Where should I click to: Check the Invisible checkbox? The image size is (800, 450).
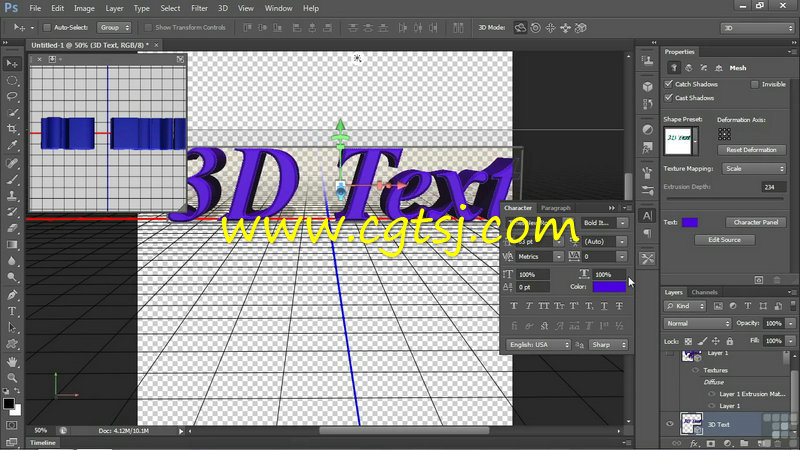pyautogui.click(x=755, y=84)
